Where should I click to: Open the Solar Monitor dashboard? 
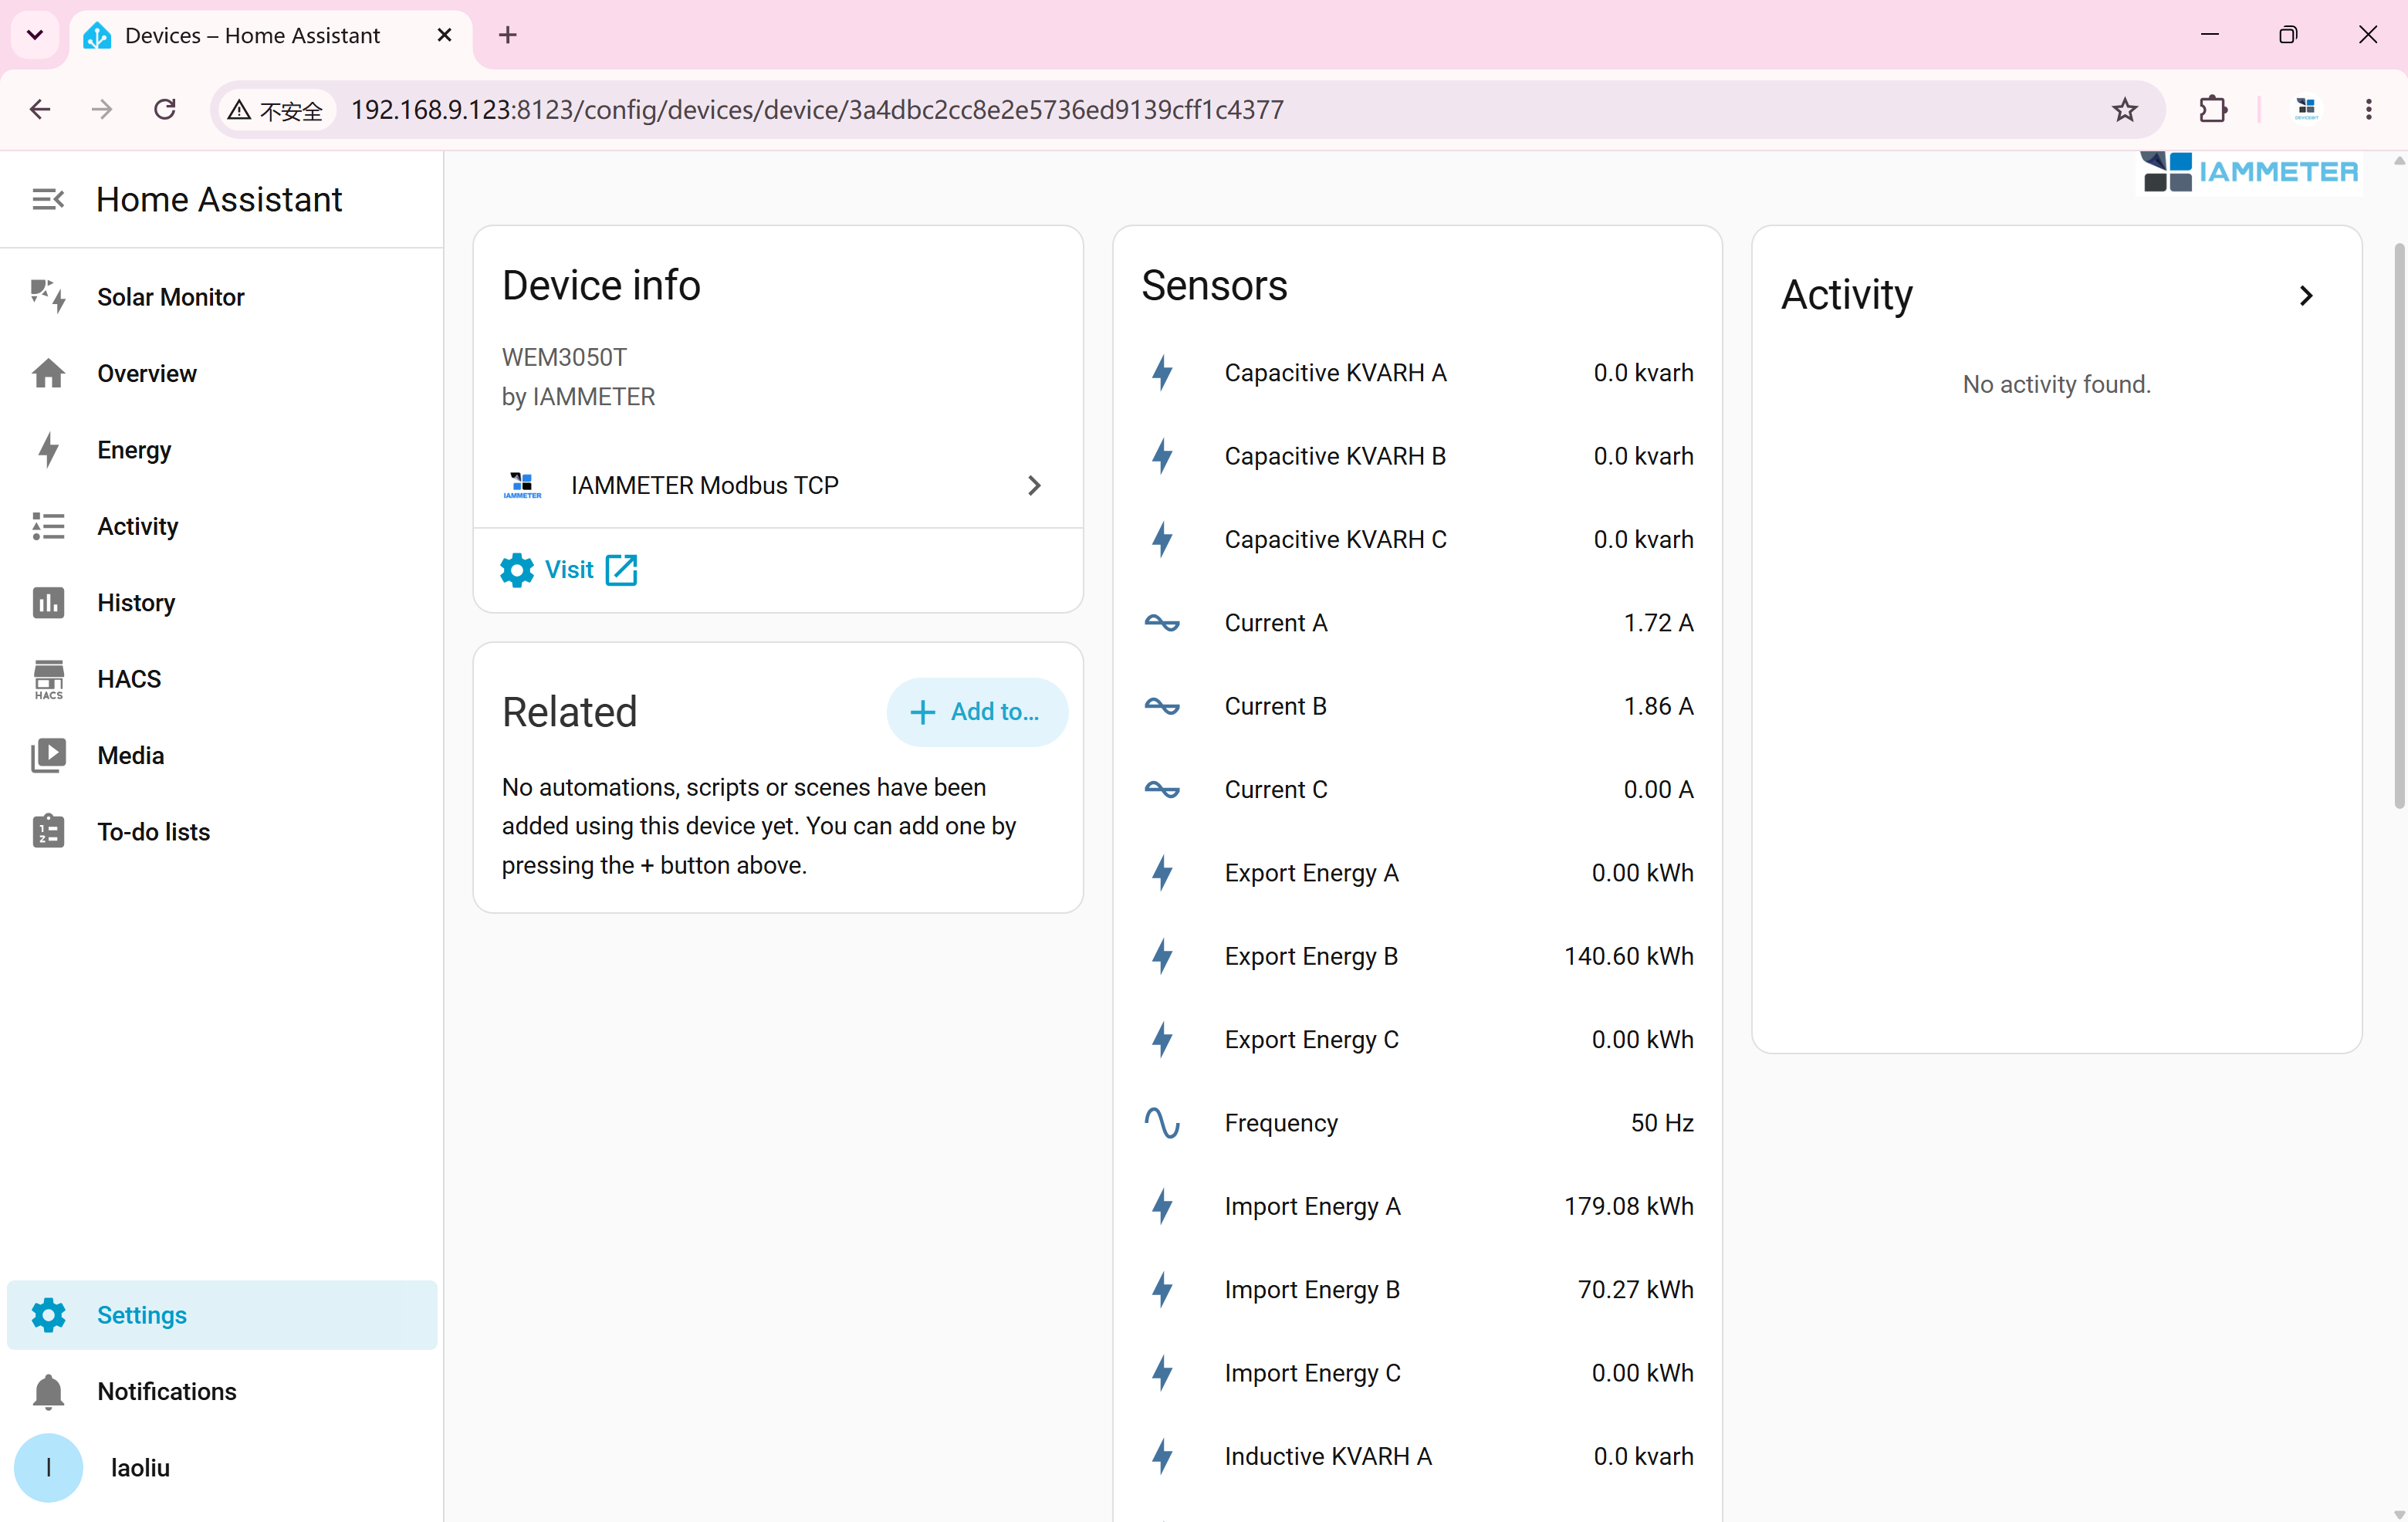(221, 297)
